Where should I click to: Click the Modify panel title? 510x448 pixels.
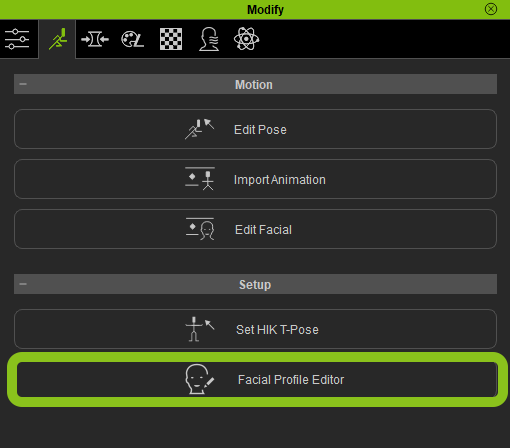(265, 10)
